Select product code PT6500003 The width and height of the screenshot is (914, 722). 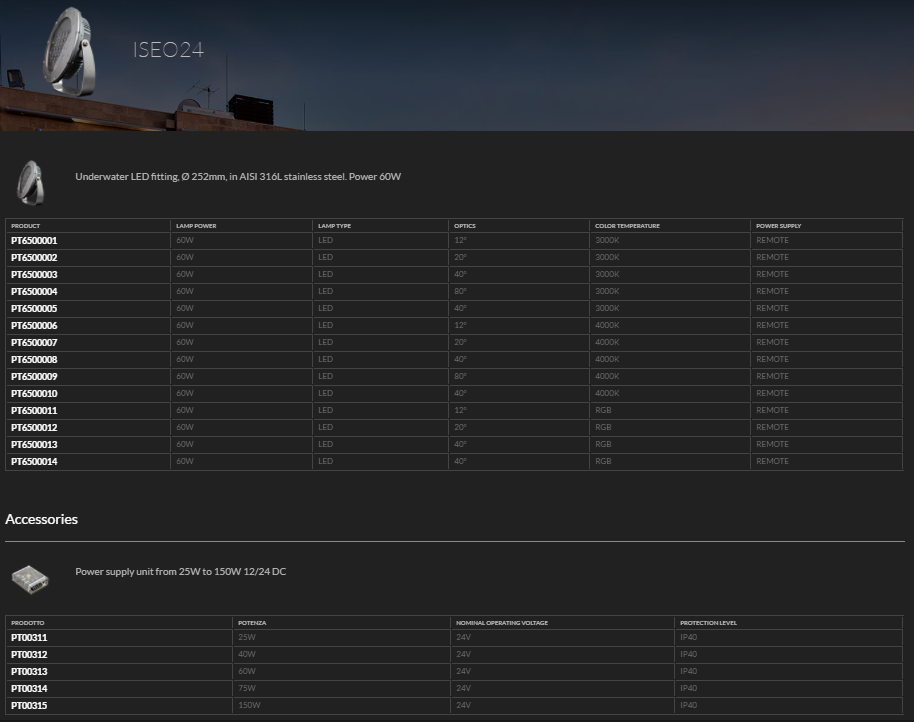pos(34,275)
